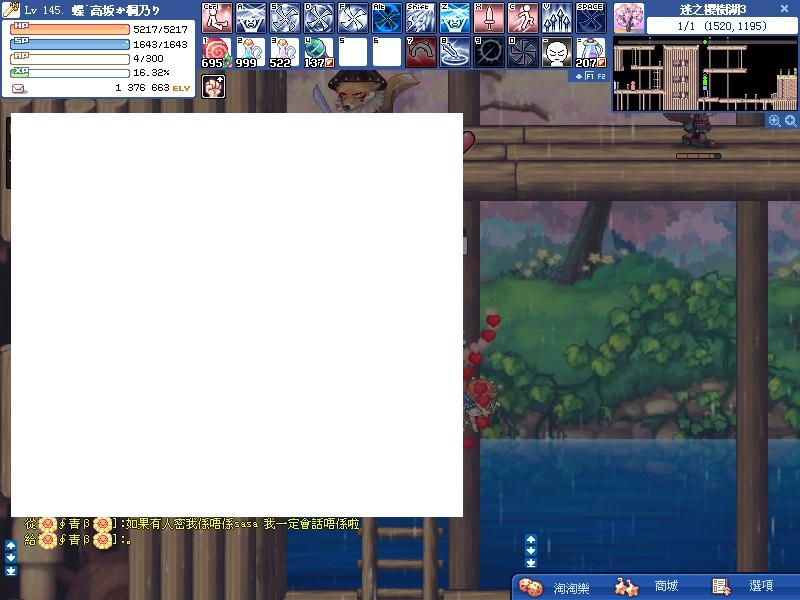
Task: Switch to the F1 quickslot page
Action: point(589,77)
